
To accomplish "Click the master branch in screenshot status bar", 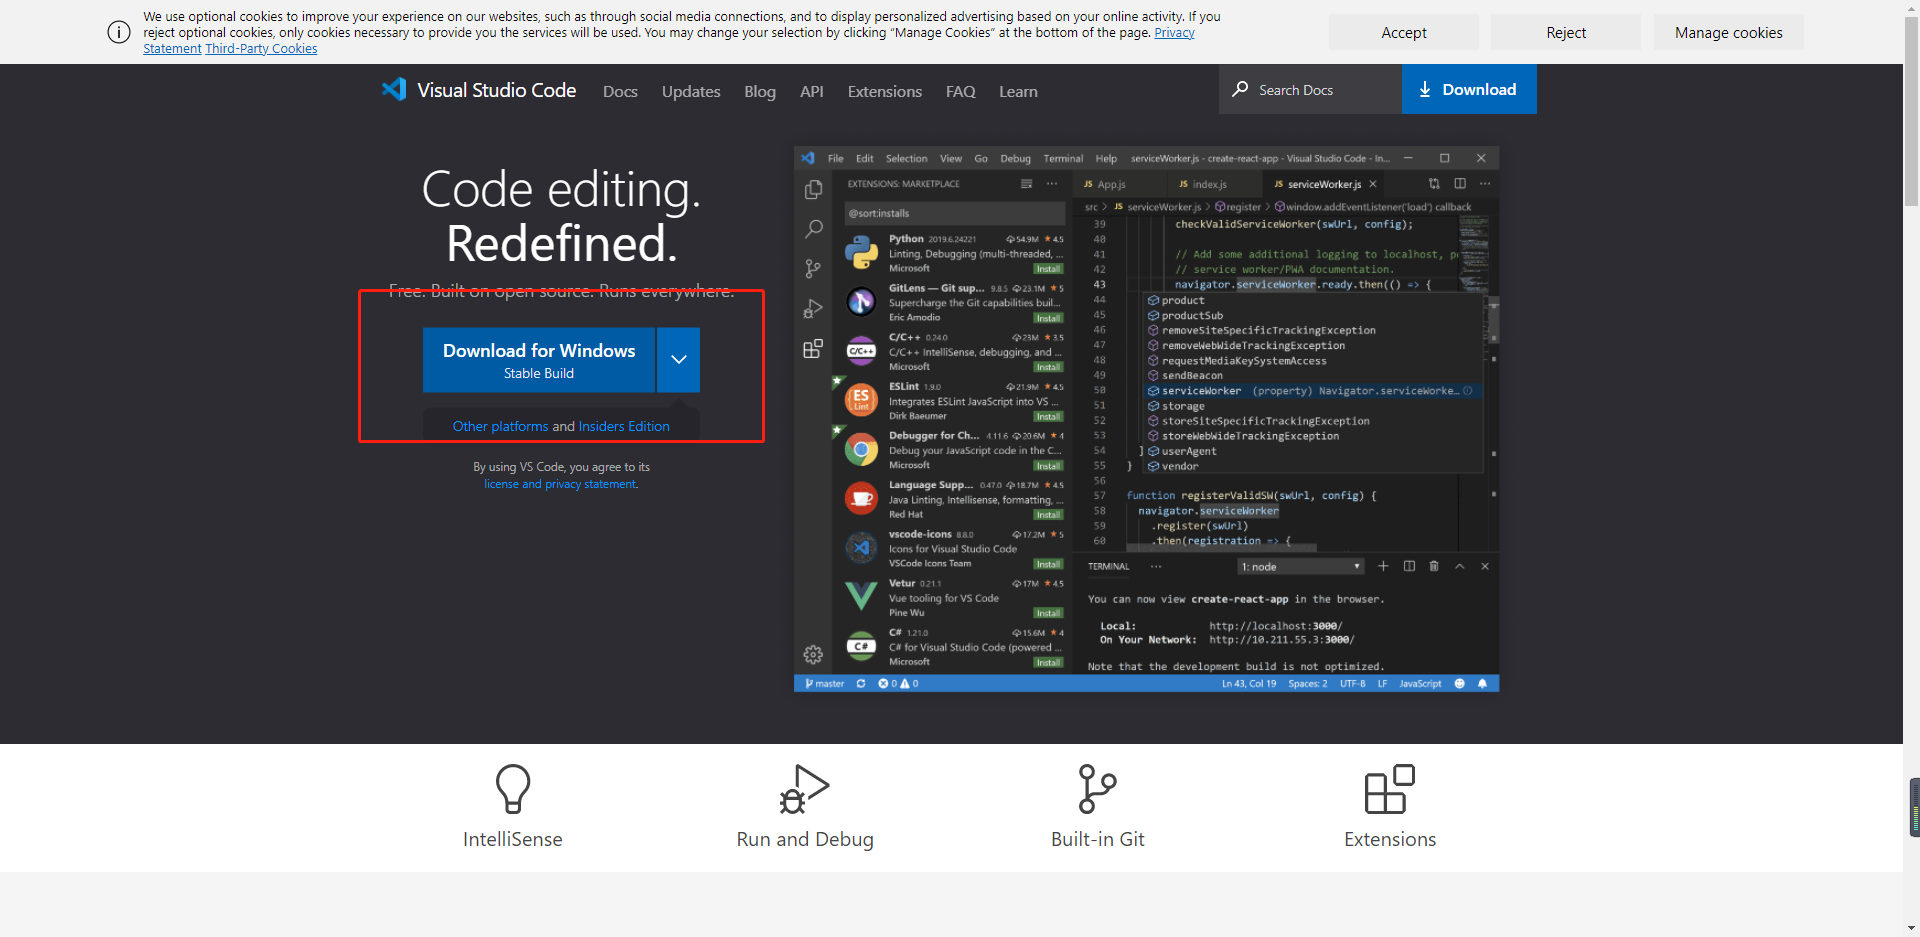I will point(826,684).
